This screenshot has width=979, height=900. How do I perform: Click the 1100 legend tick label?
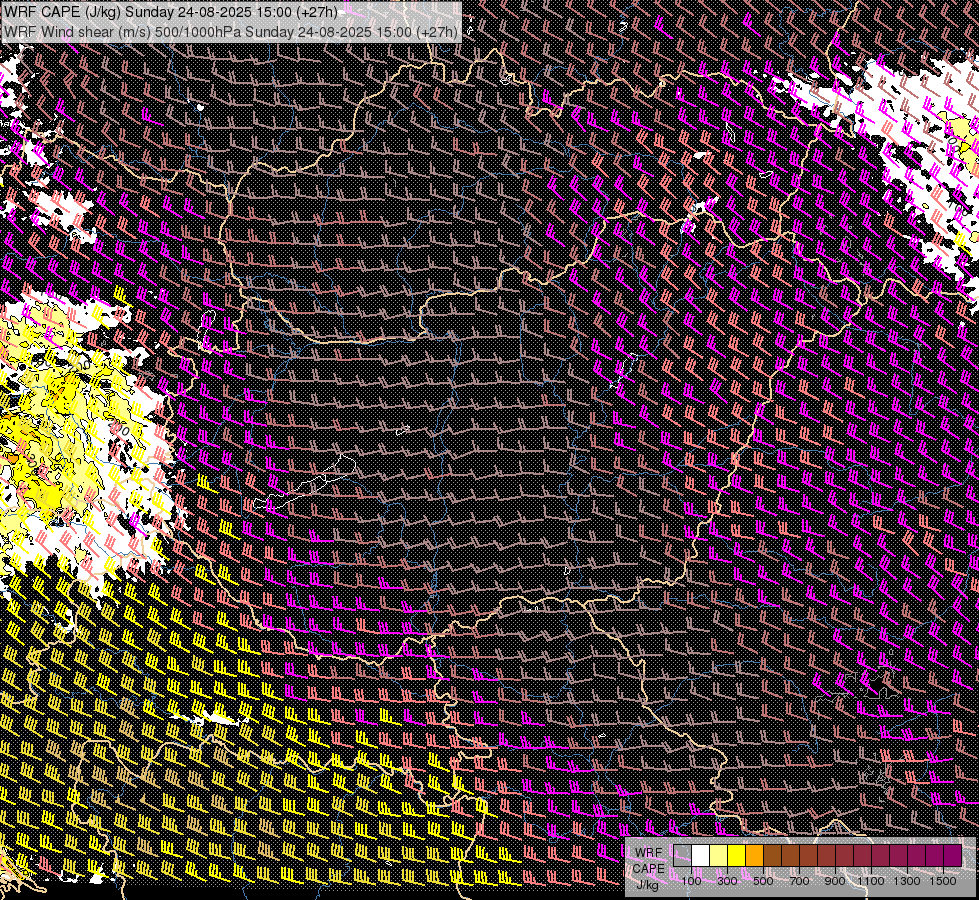870,881
